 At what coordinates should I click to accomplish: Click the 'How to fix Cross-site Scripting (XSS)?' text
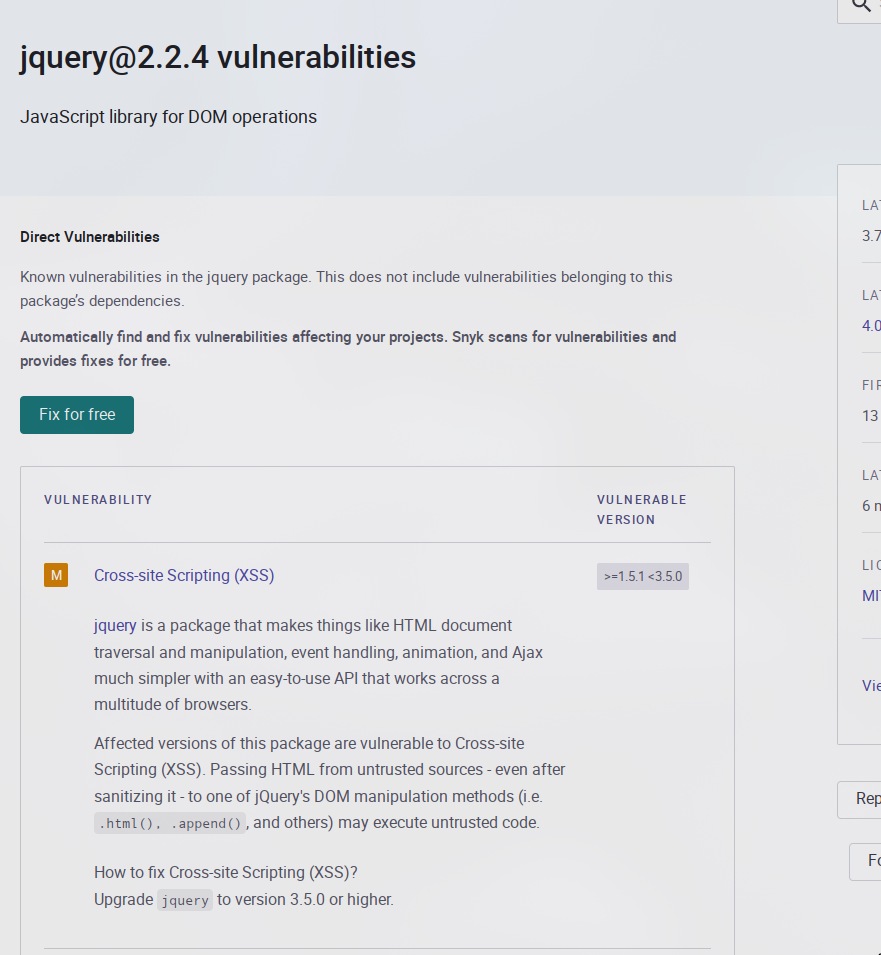coord(226,872)
